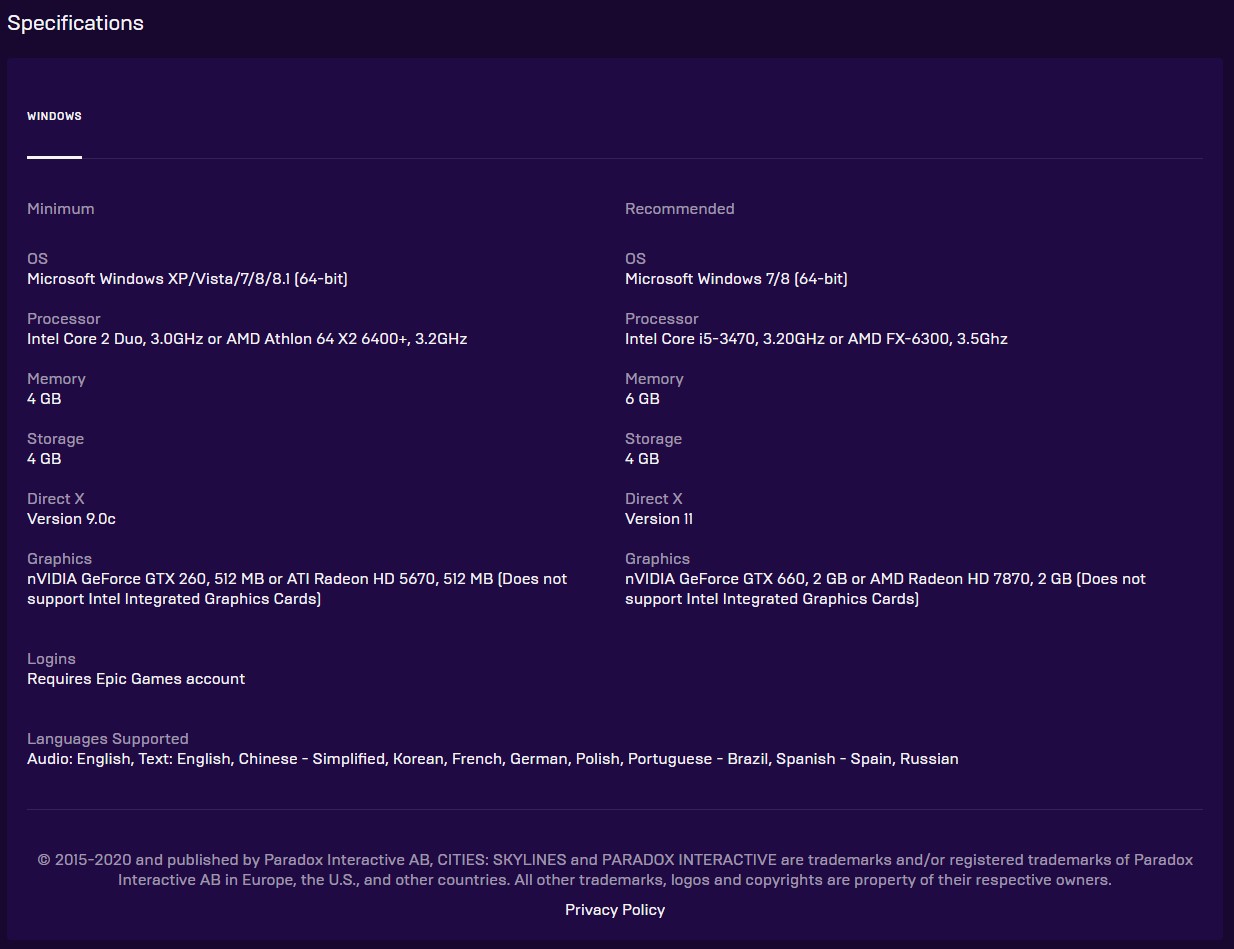Click the Specifications heading

pyautogui.click(x=75, y=23)
